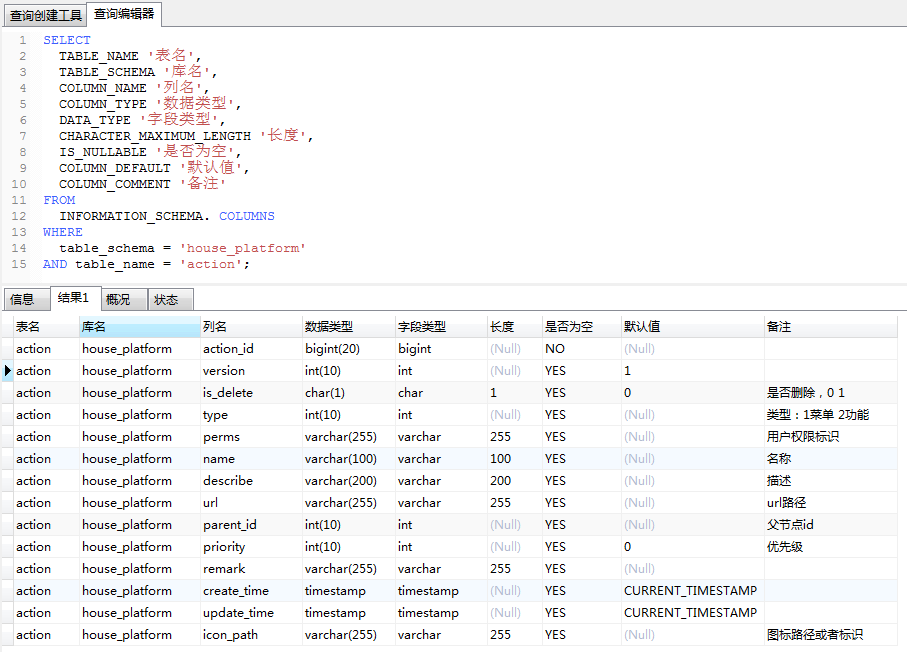Click COLUMN_COMMENT on line 10
The width and height of the screenshot is (907, 652).
(115, 184)
